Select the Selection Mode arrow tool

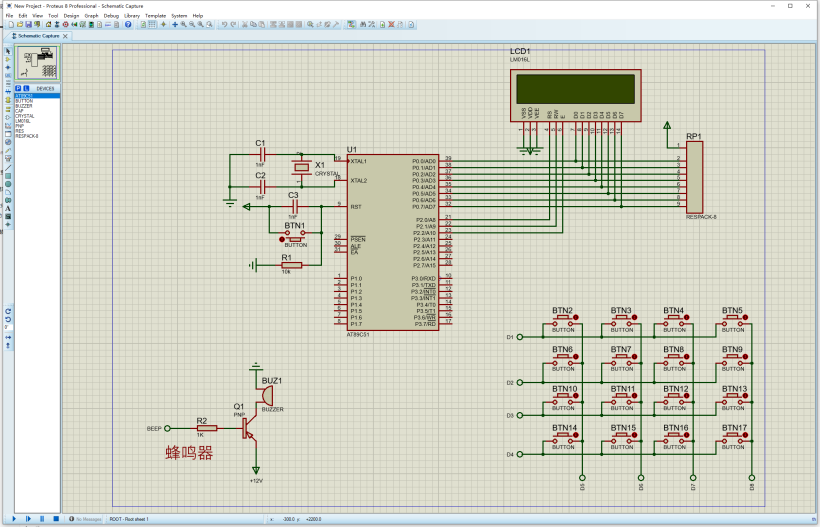point(8,49)
